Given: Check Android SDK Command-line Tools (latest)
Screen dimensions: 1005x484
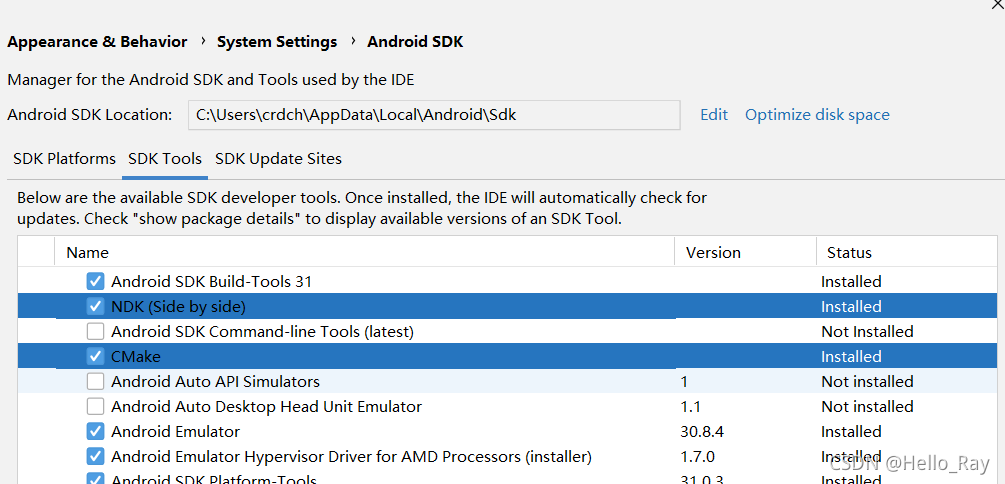Looking at the screenshot, I should [96, 331].
